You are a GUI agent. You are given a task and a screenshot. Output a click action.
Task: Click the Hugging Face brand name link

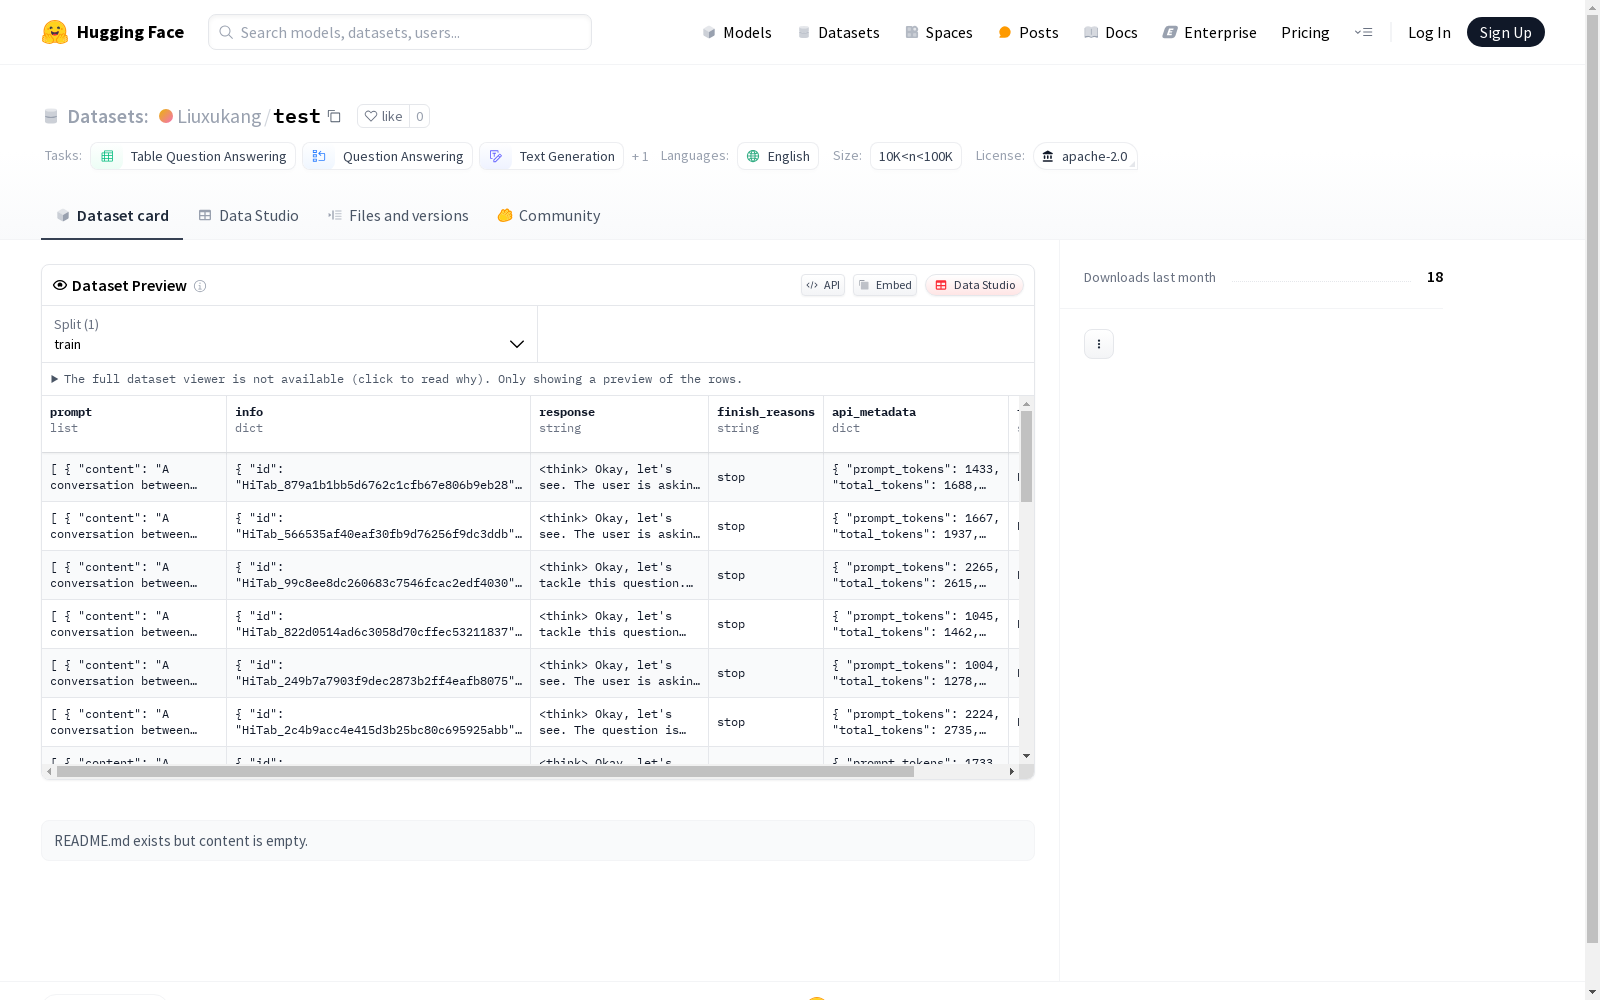coord(130,32)
